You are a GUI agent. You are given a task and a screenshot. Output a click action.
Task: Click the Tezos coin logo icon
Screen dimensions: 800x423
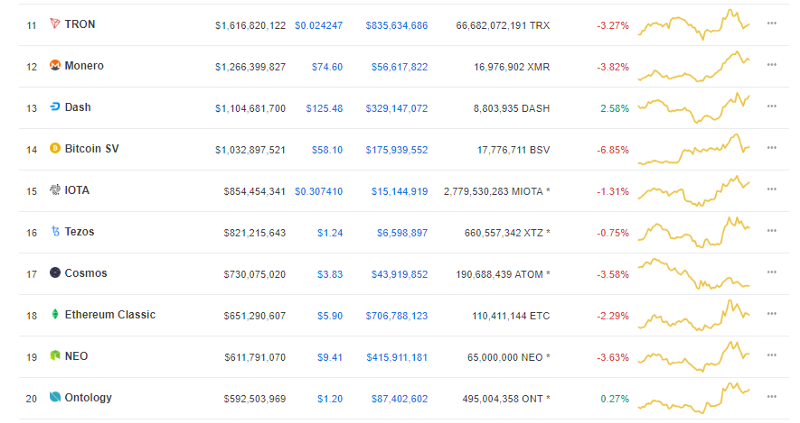click(55, 231)
